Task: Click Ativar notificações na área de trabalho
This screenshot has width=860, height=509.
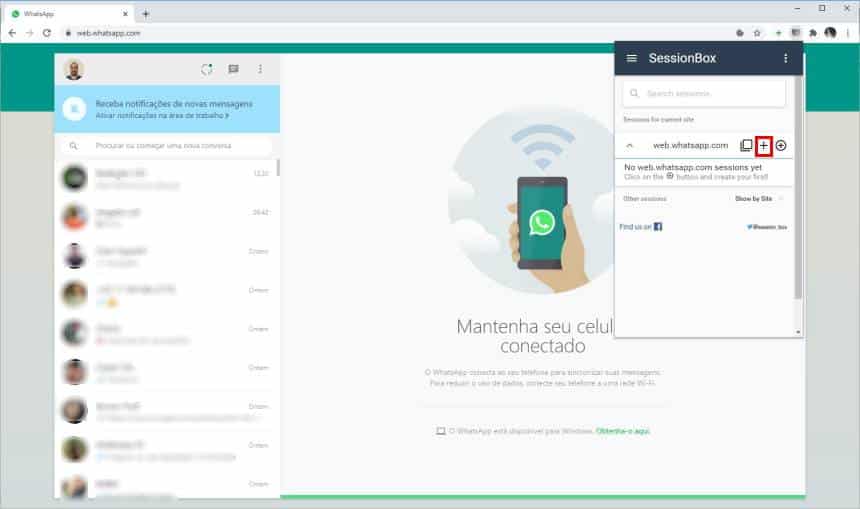Action: click(162, 116)
